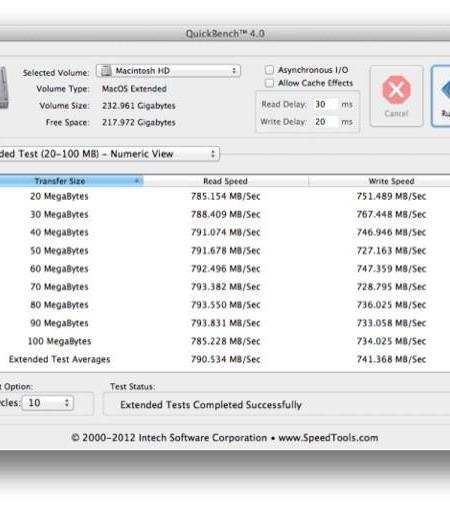This screenshot has height=508, width=450.
Task: Click the 741.368 MB/Sec average write speed
Action: 391,359
